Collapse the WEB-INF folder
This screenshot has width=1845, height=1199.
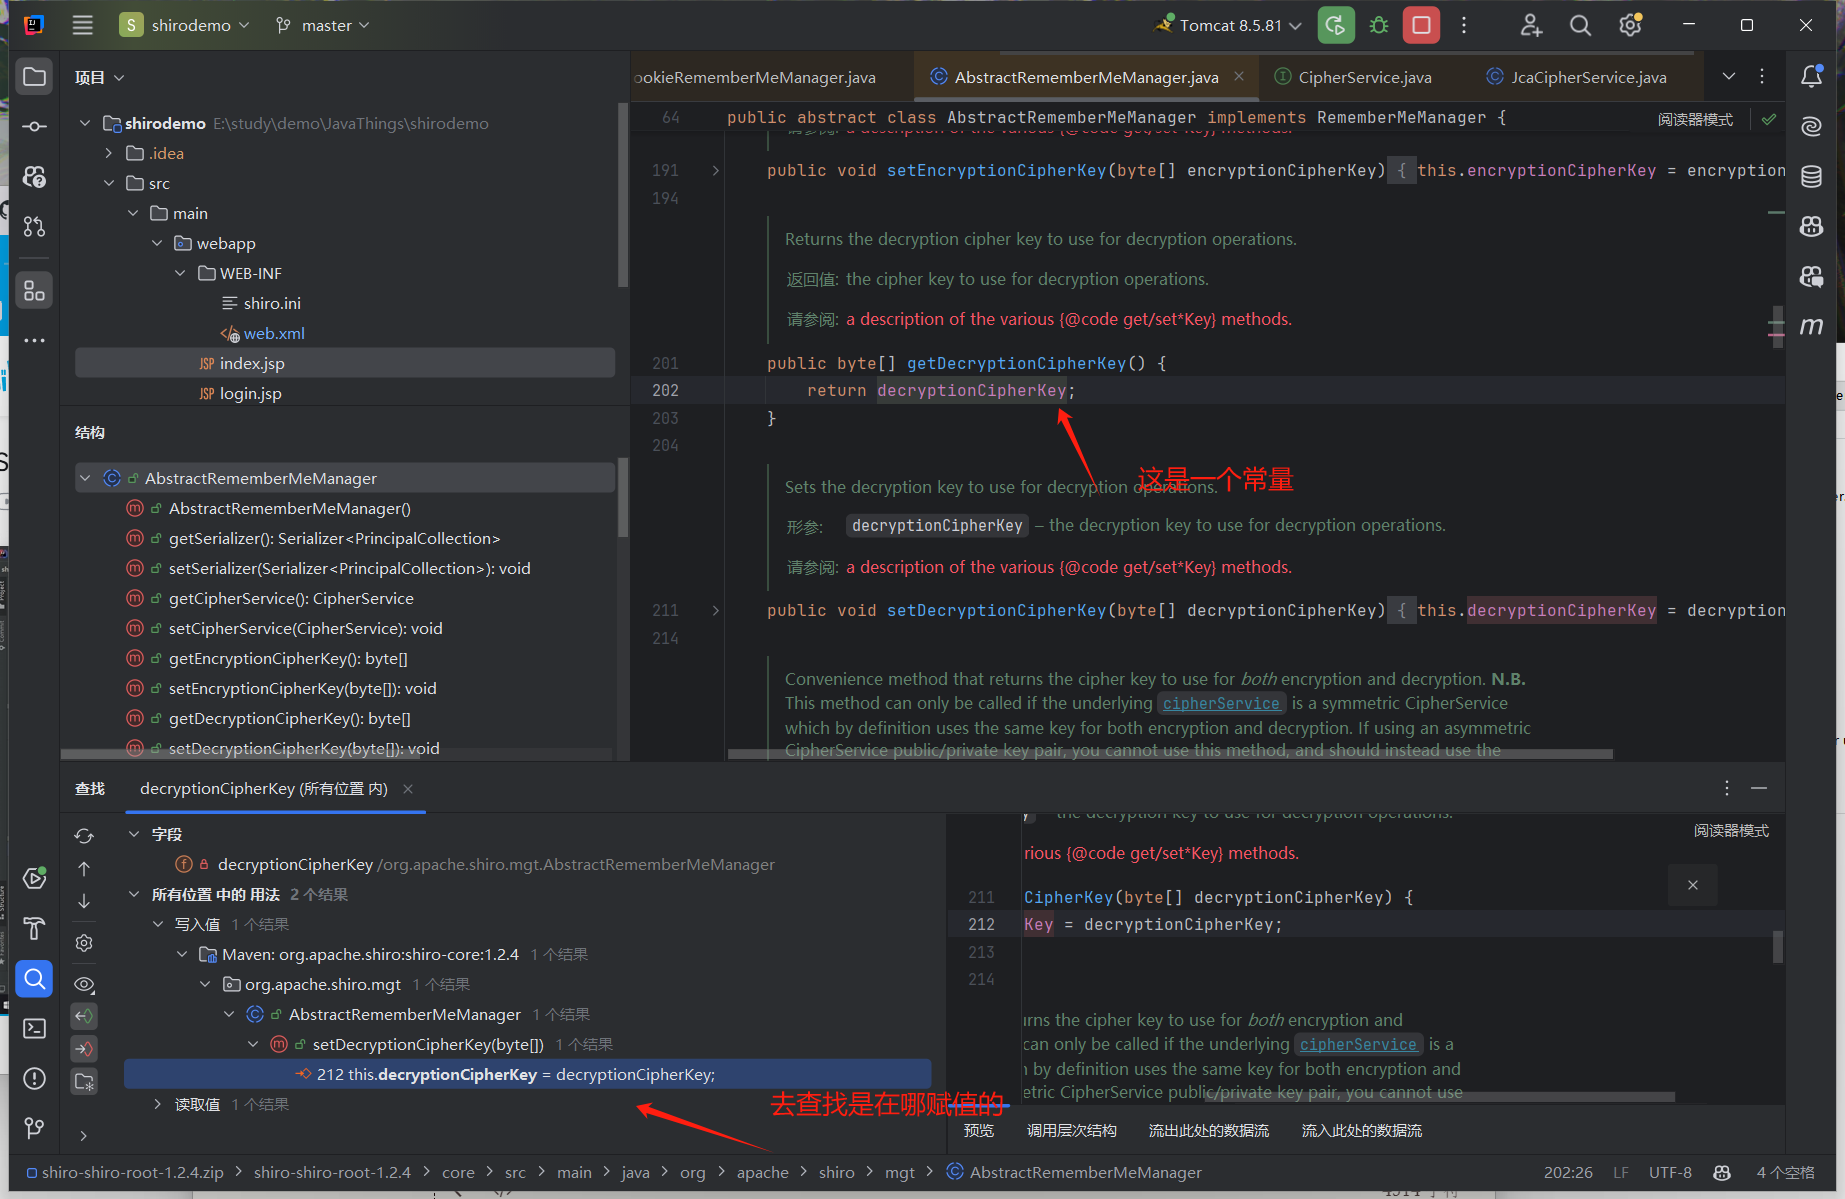[x=181, y=273]
